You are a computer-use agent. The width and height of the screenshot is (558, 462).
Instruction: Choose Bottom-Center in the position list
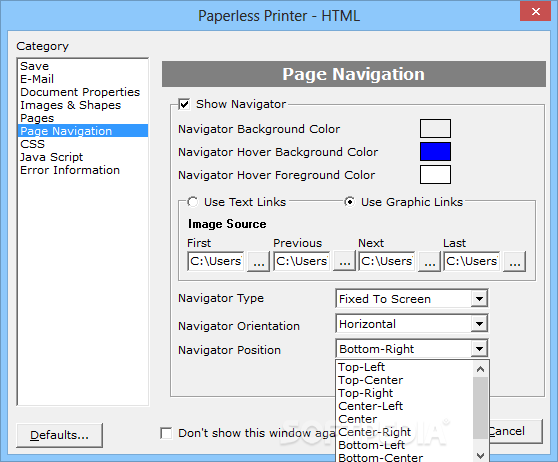[x=405, y=457]
